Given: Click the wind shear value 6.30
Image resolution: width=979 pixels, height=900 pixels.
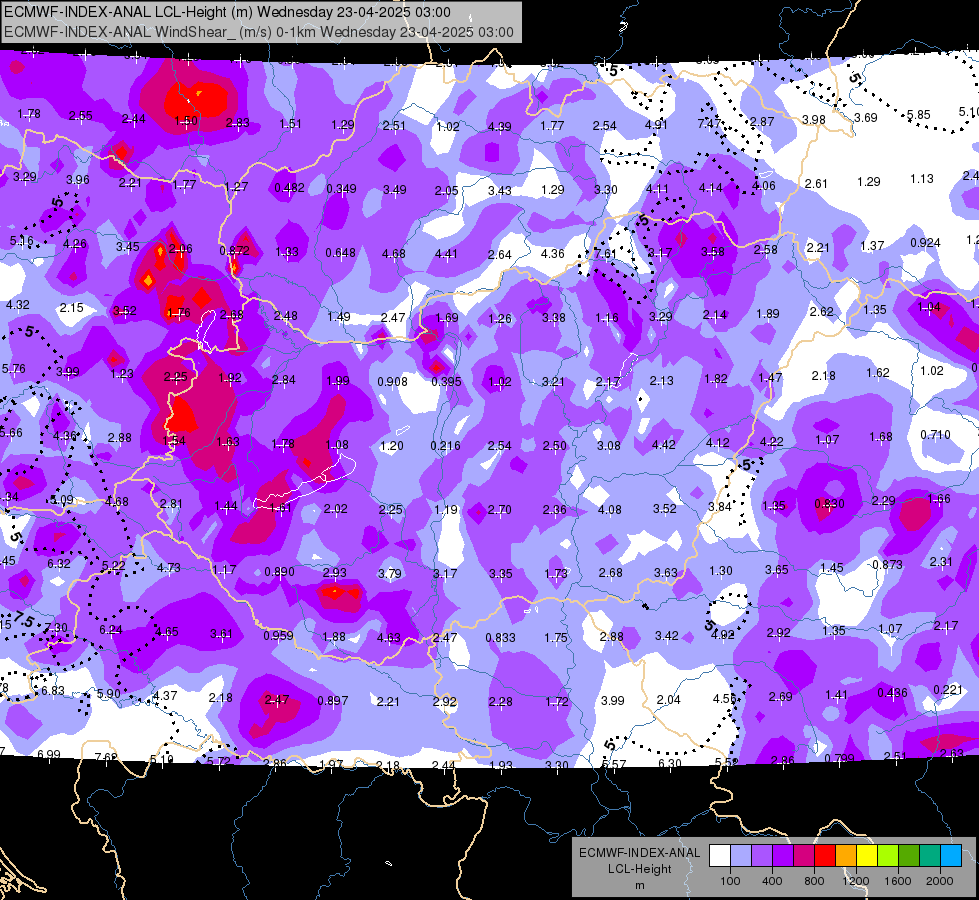Looking at the screenshot, I should (x=670, y=763).
